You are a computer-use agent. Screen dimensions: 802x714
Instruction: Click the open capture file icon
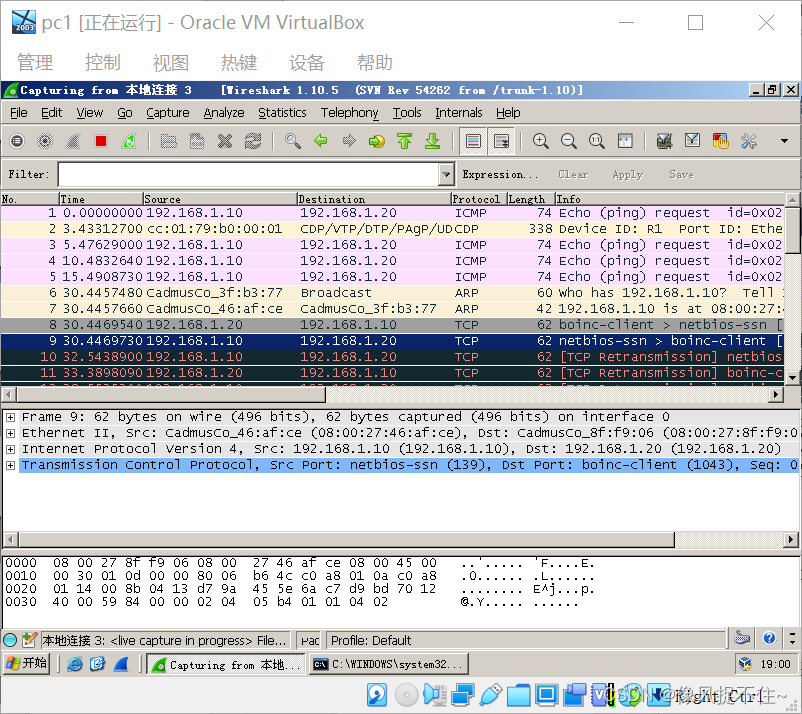169,141
